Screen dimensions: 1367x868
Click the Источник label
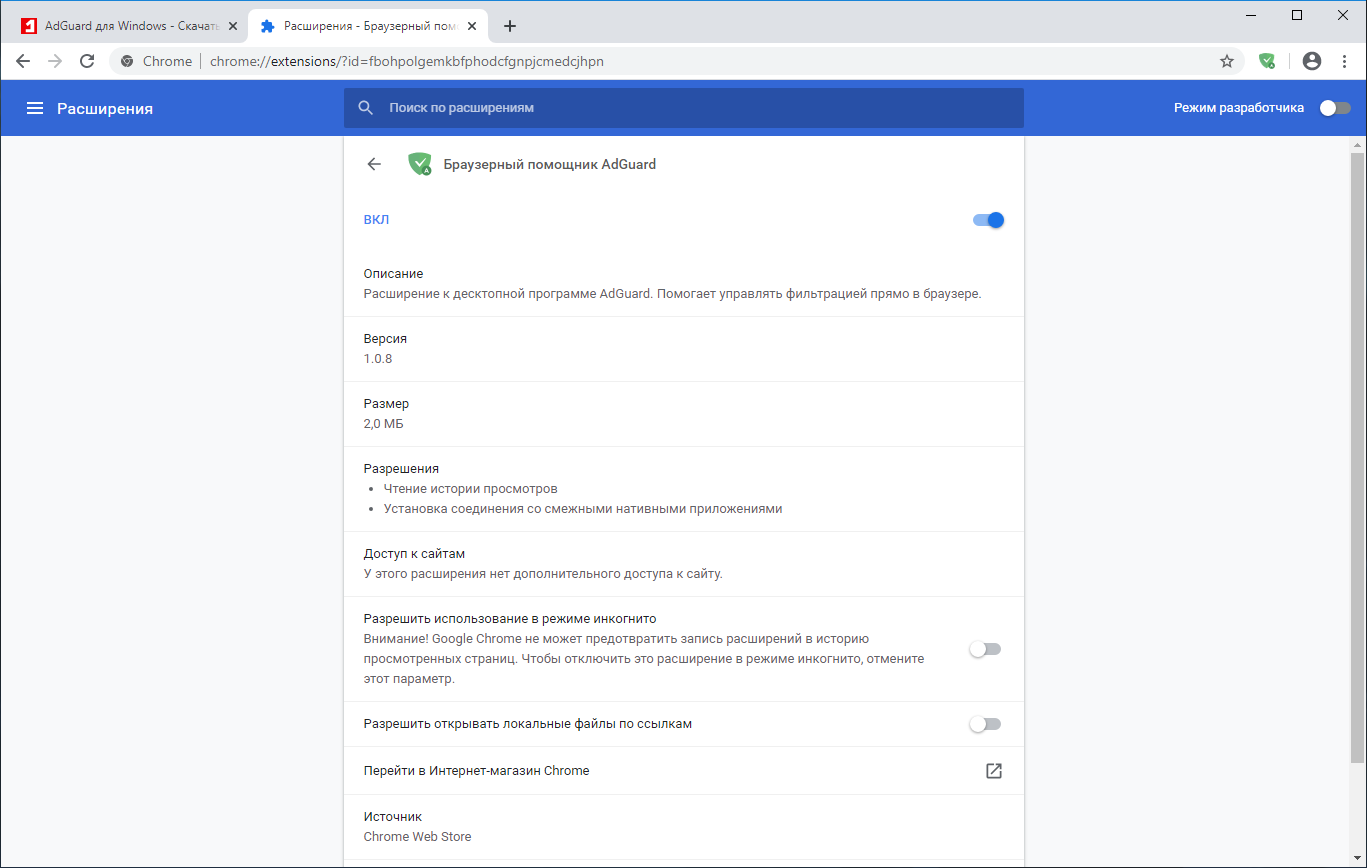[393, 816]
